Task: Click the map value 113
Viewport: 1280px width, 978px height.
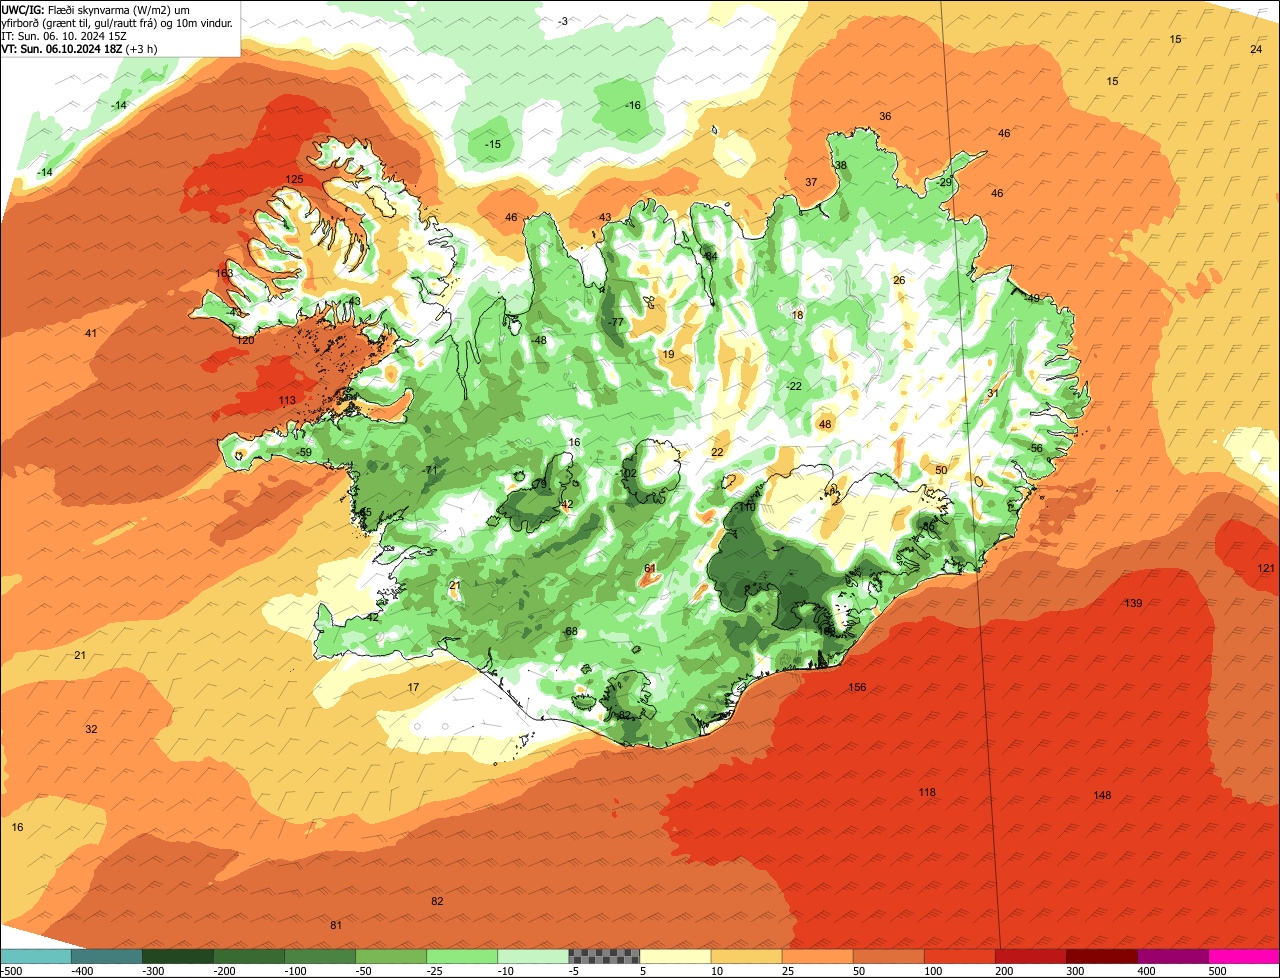Action: point(287,400)
